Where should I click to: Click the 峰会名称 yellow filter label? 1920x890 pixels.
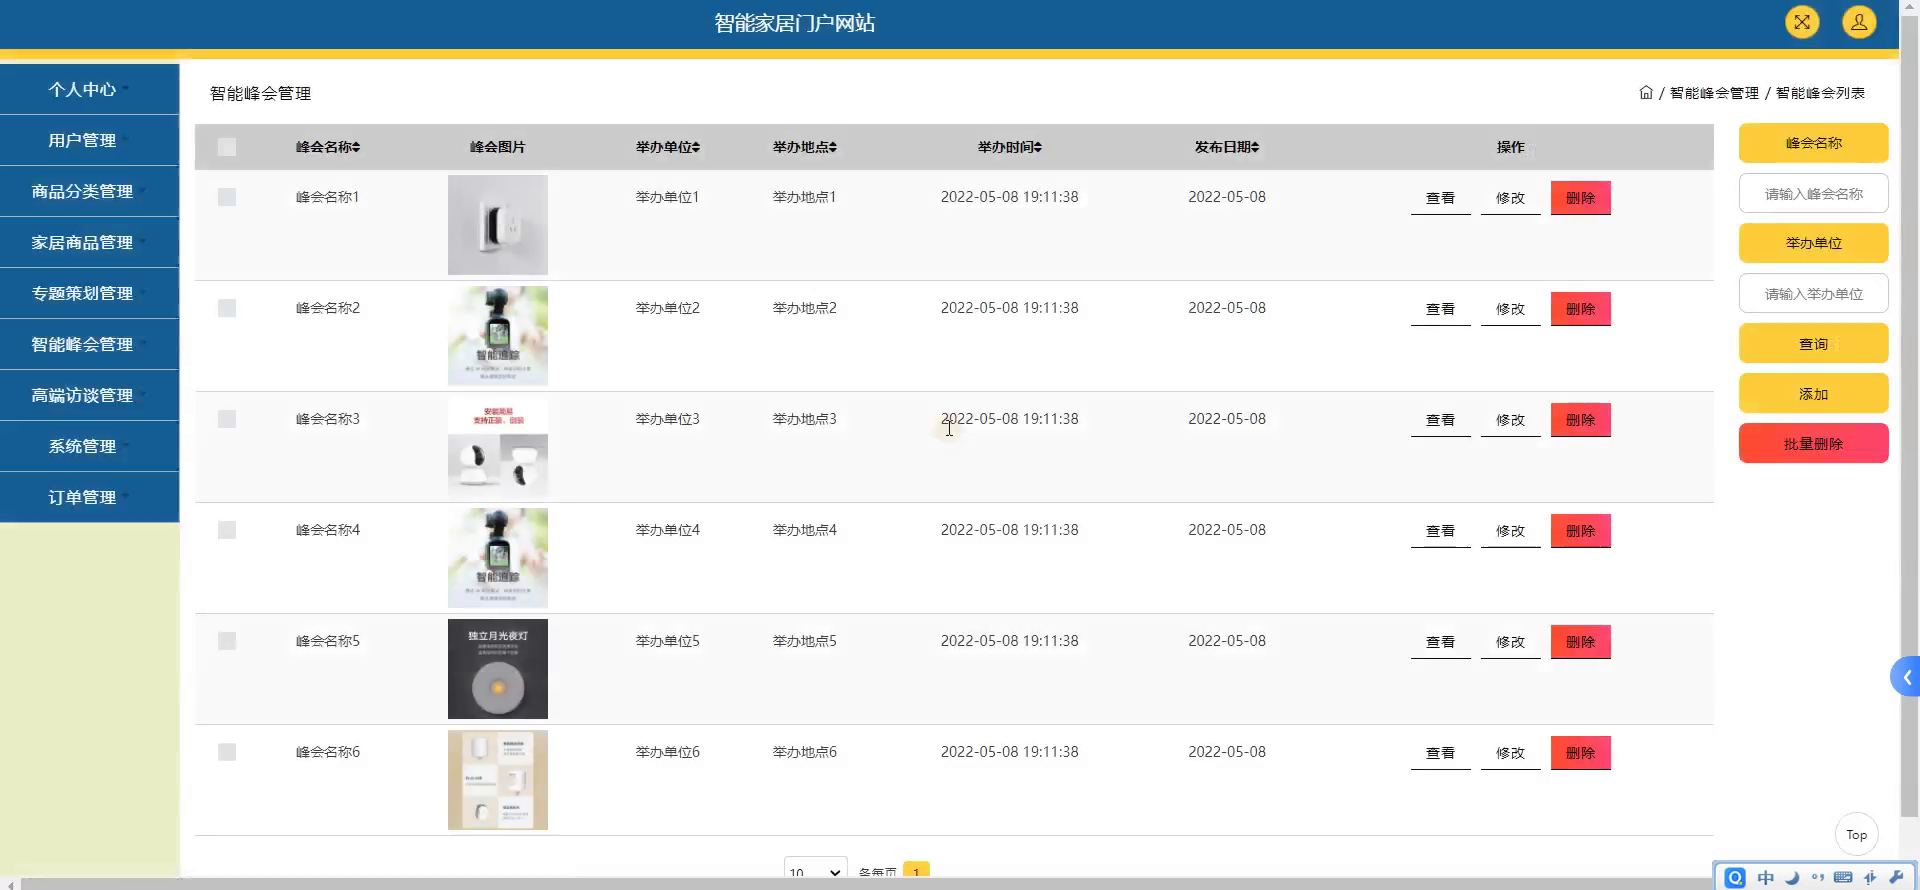pyautogui.click(x=1813, y=143)
